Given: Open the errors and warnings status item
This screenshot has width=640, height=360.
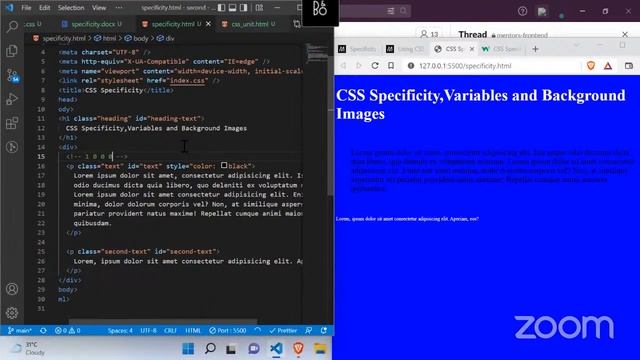Looking at the screenshot, I should coord(67,331).
